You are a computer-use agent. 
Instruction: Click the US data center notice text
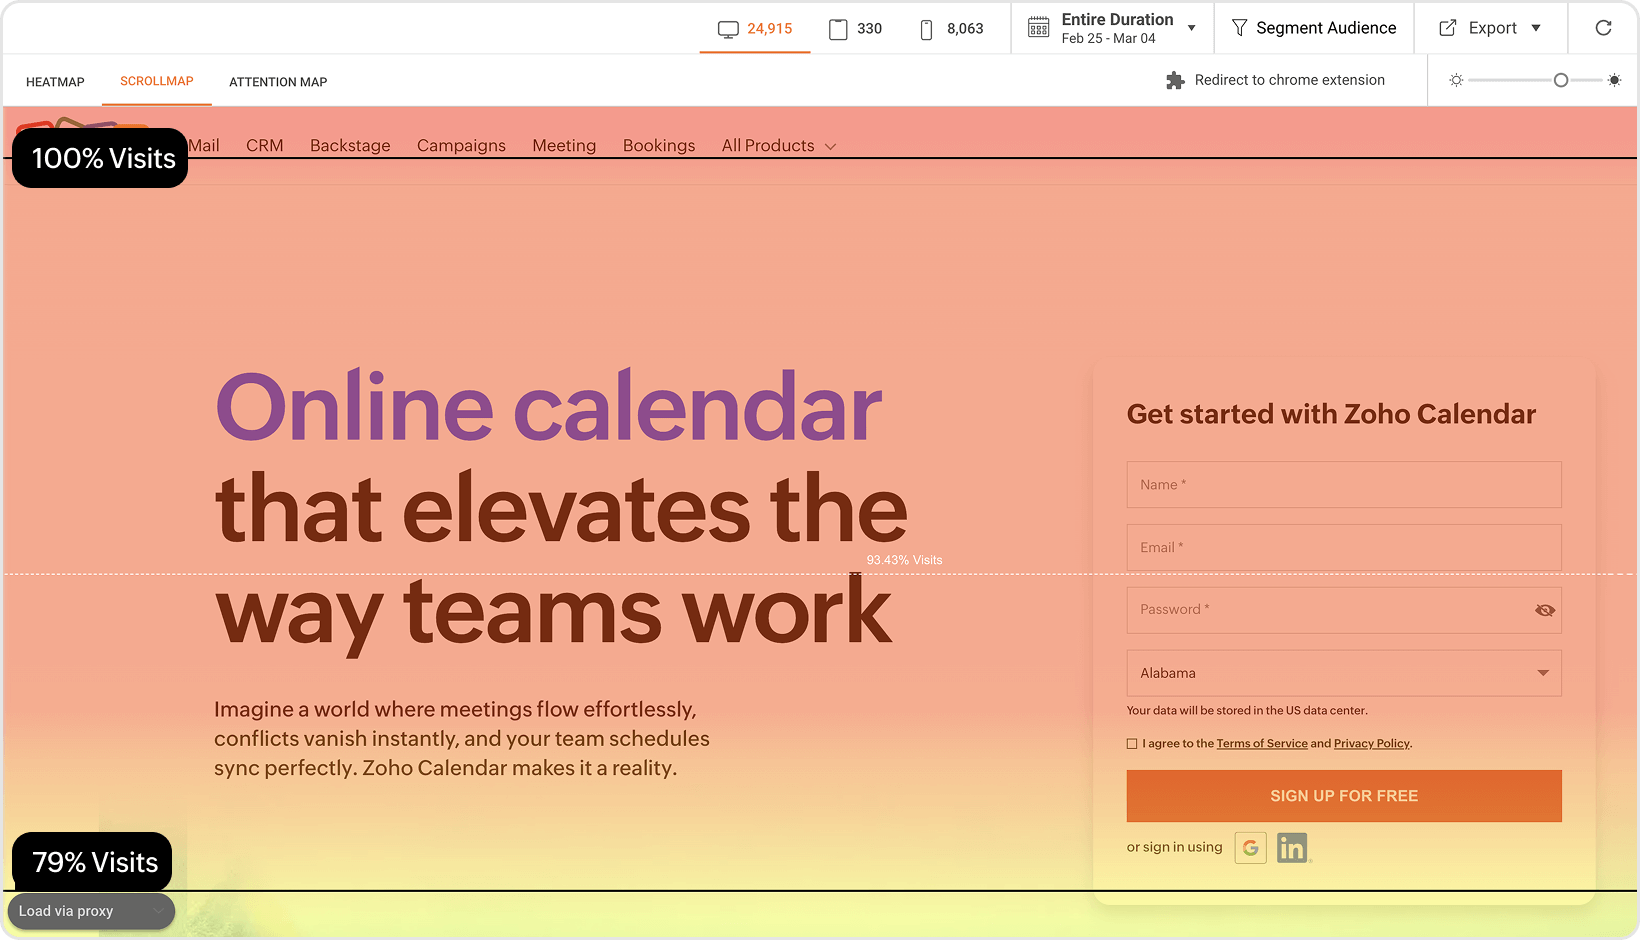coord(1247,711)
